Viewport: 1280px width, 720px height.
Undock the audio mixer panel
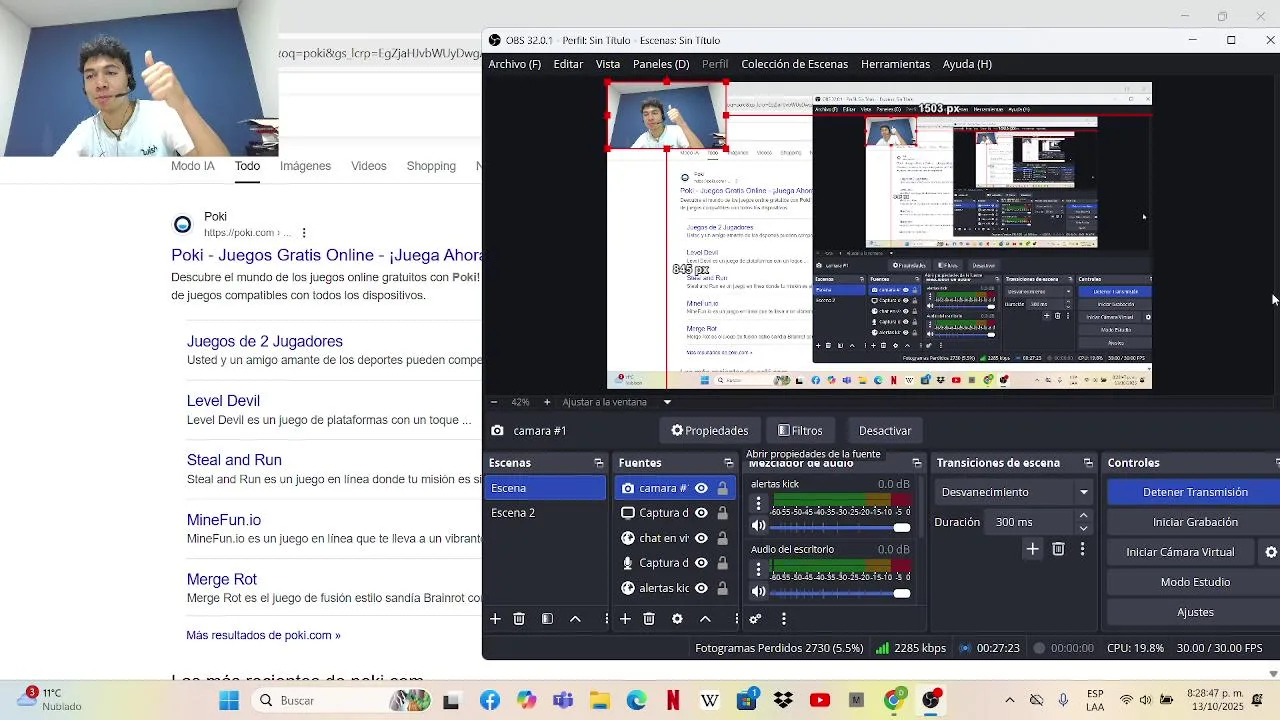click(x=917, y=463)
